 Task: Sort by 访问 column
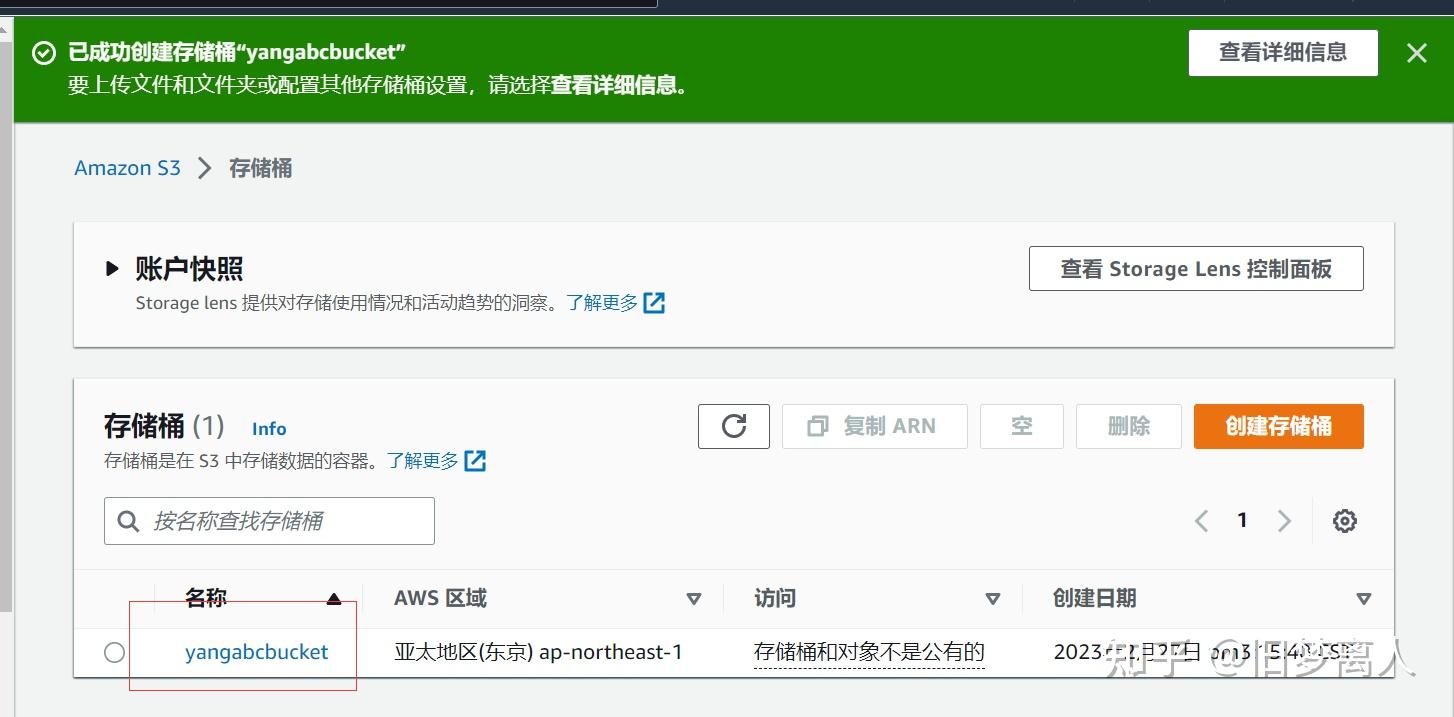click(x=992, y=599)
